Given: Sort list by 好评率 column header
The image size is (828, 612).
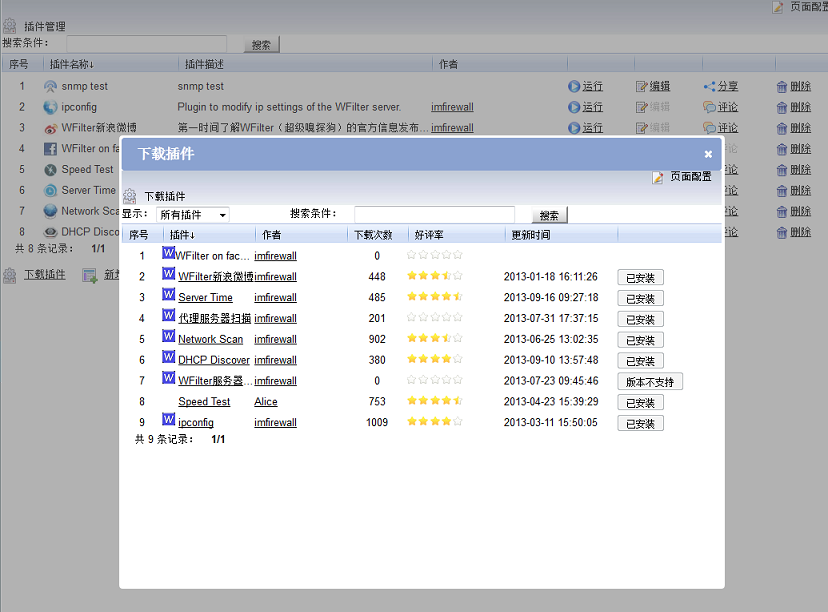Looking at the screenshot, I should 429,235.
